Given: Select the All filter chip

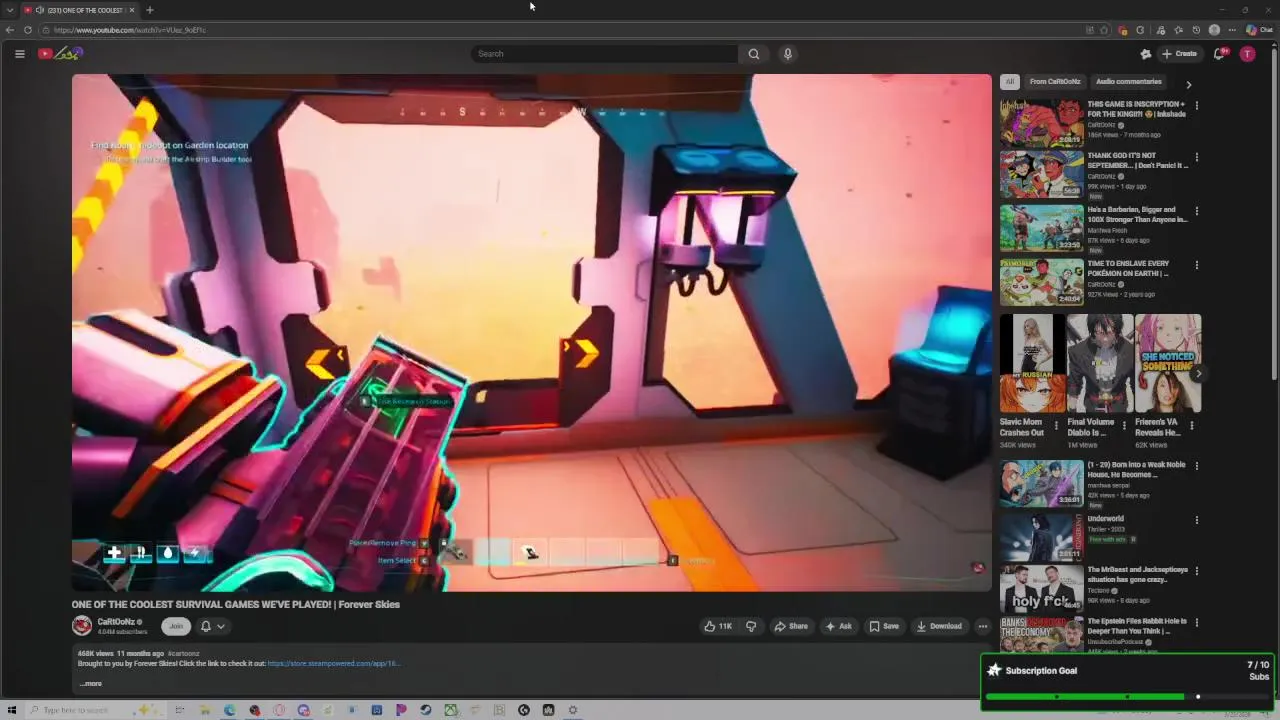Looking at the screenshot, I should pos(1010,82).
